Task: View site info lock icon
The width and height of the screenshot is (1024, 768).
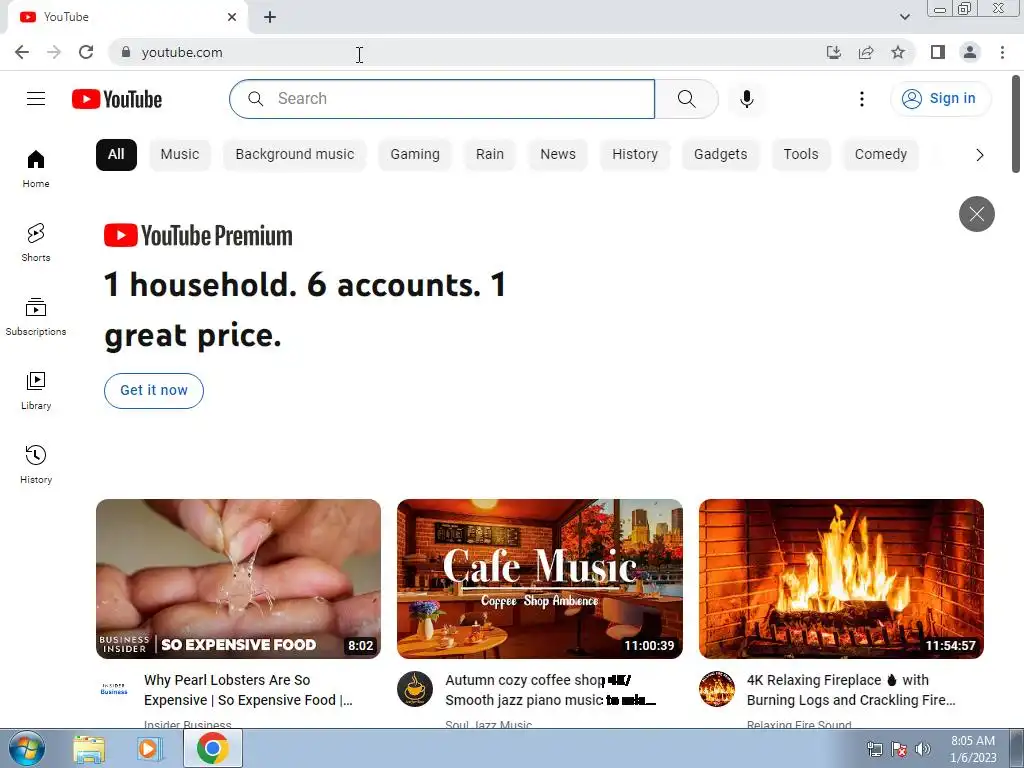Action: [126, 52]
